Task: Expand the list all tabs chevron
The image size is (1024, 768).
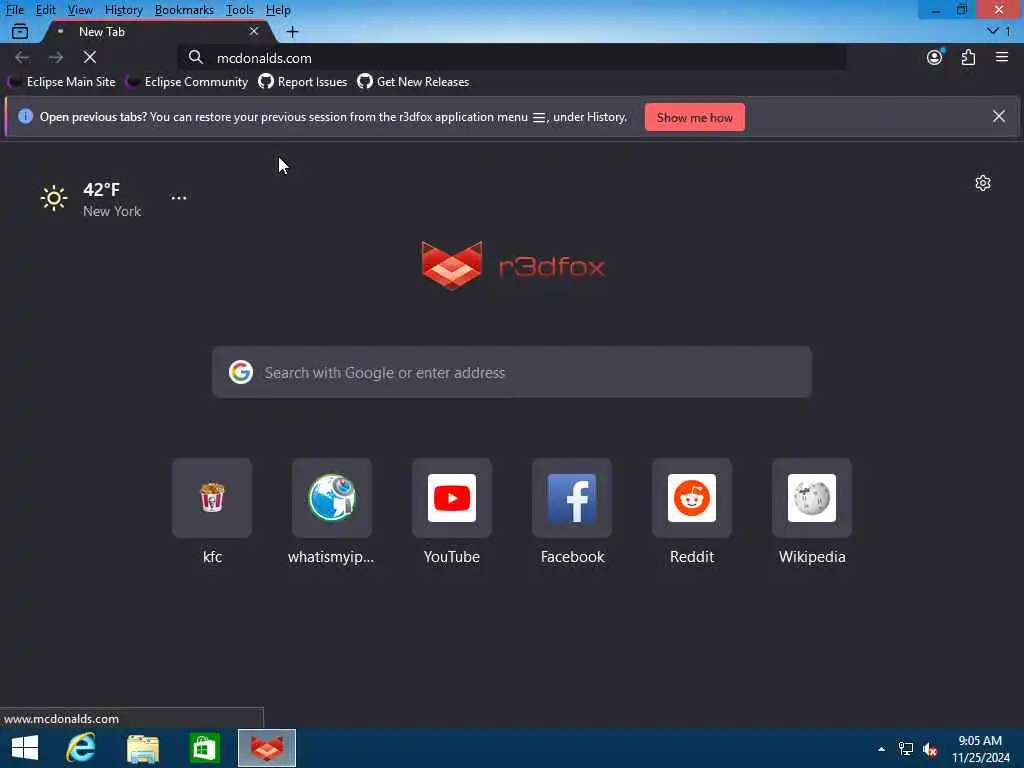Action: tap(993, 31)
